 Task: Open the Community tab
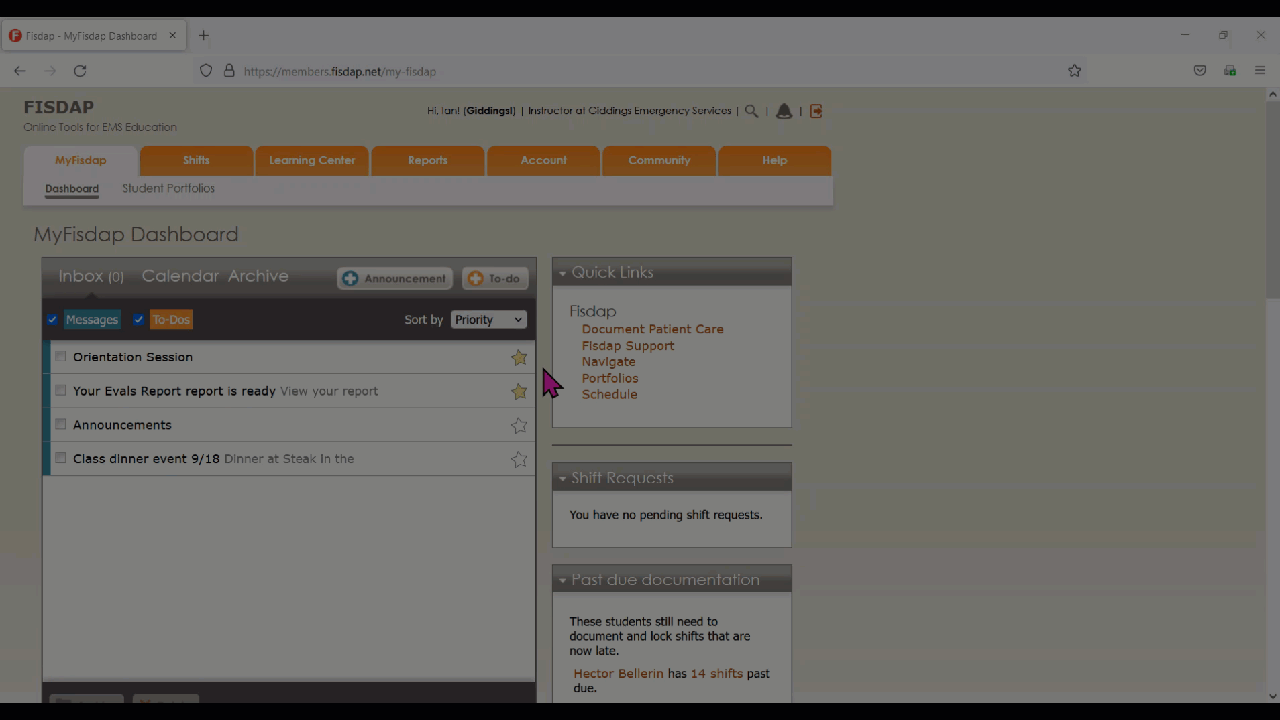[659, 160]
